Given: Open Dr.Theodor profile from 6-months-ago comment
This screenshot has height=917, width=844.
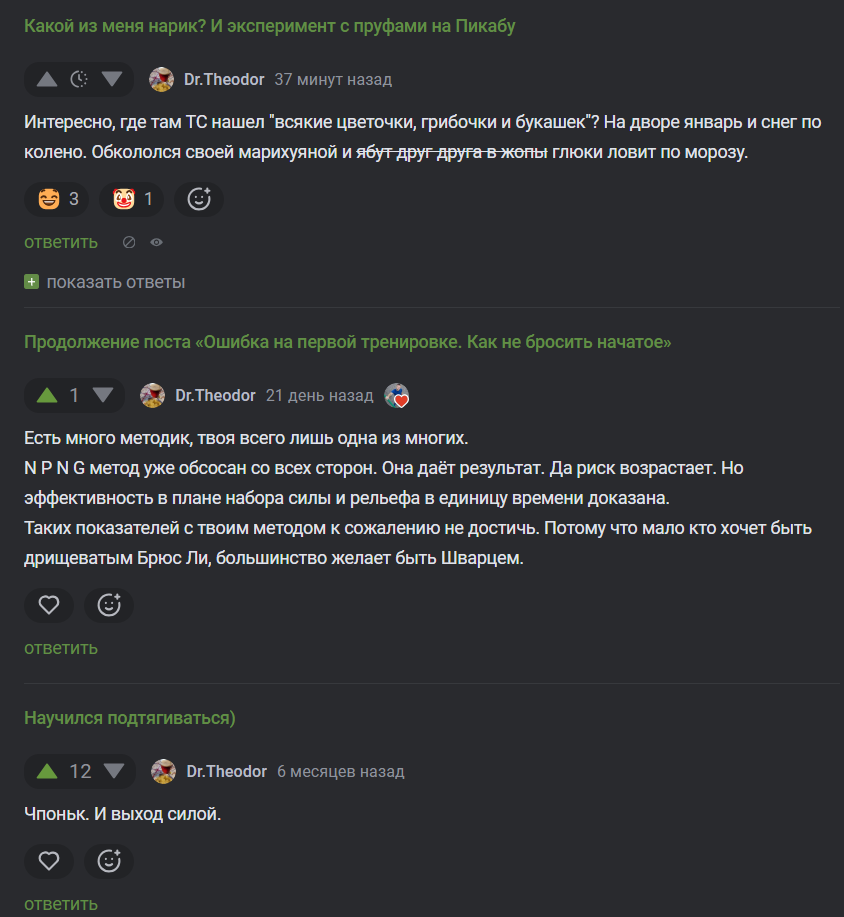Looking at the screenshot, I should coord(226,772).
